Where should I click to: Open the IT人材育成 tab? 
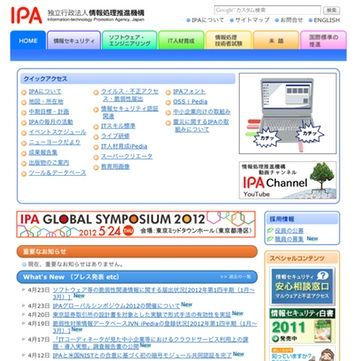click(181, 41)
